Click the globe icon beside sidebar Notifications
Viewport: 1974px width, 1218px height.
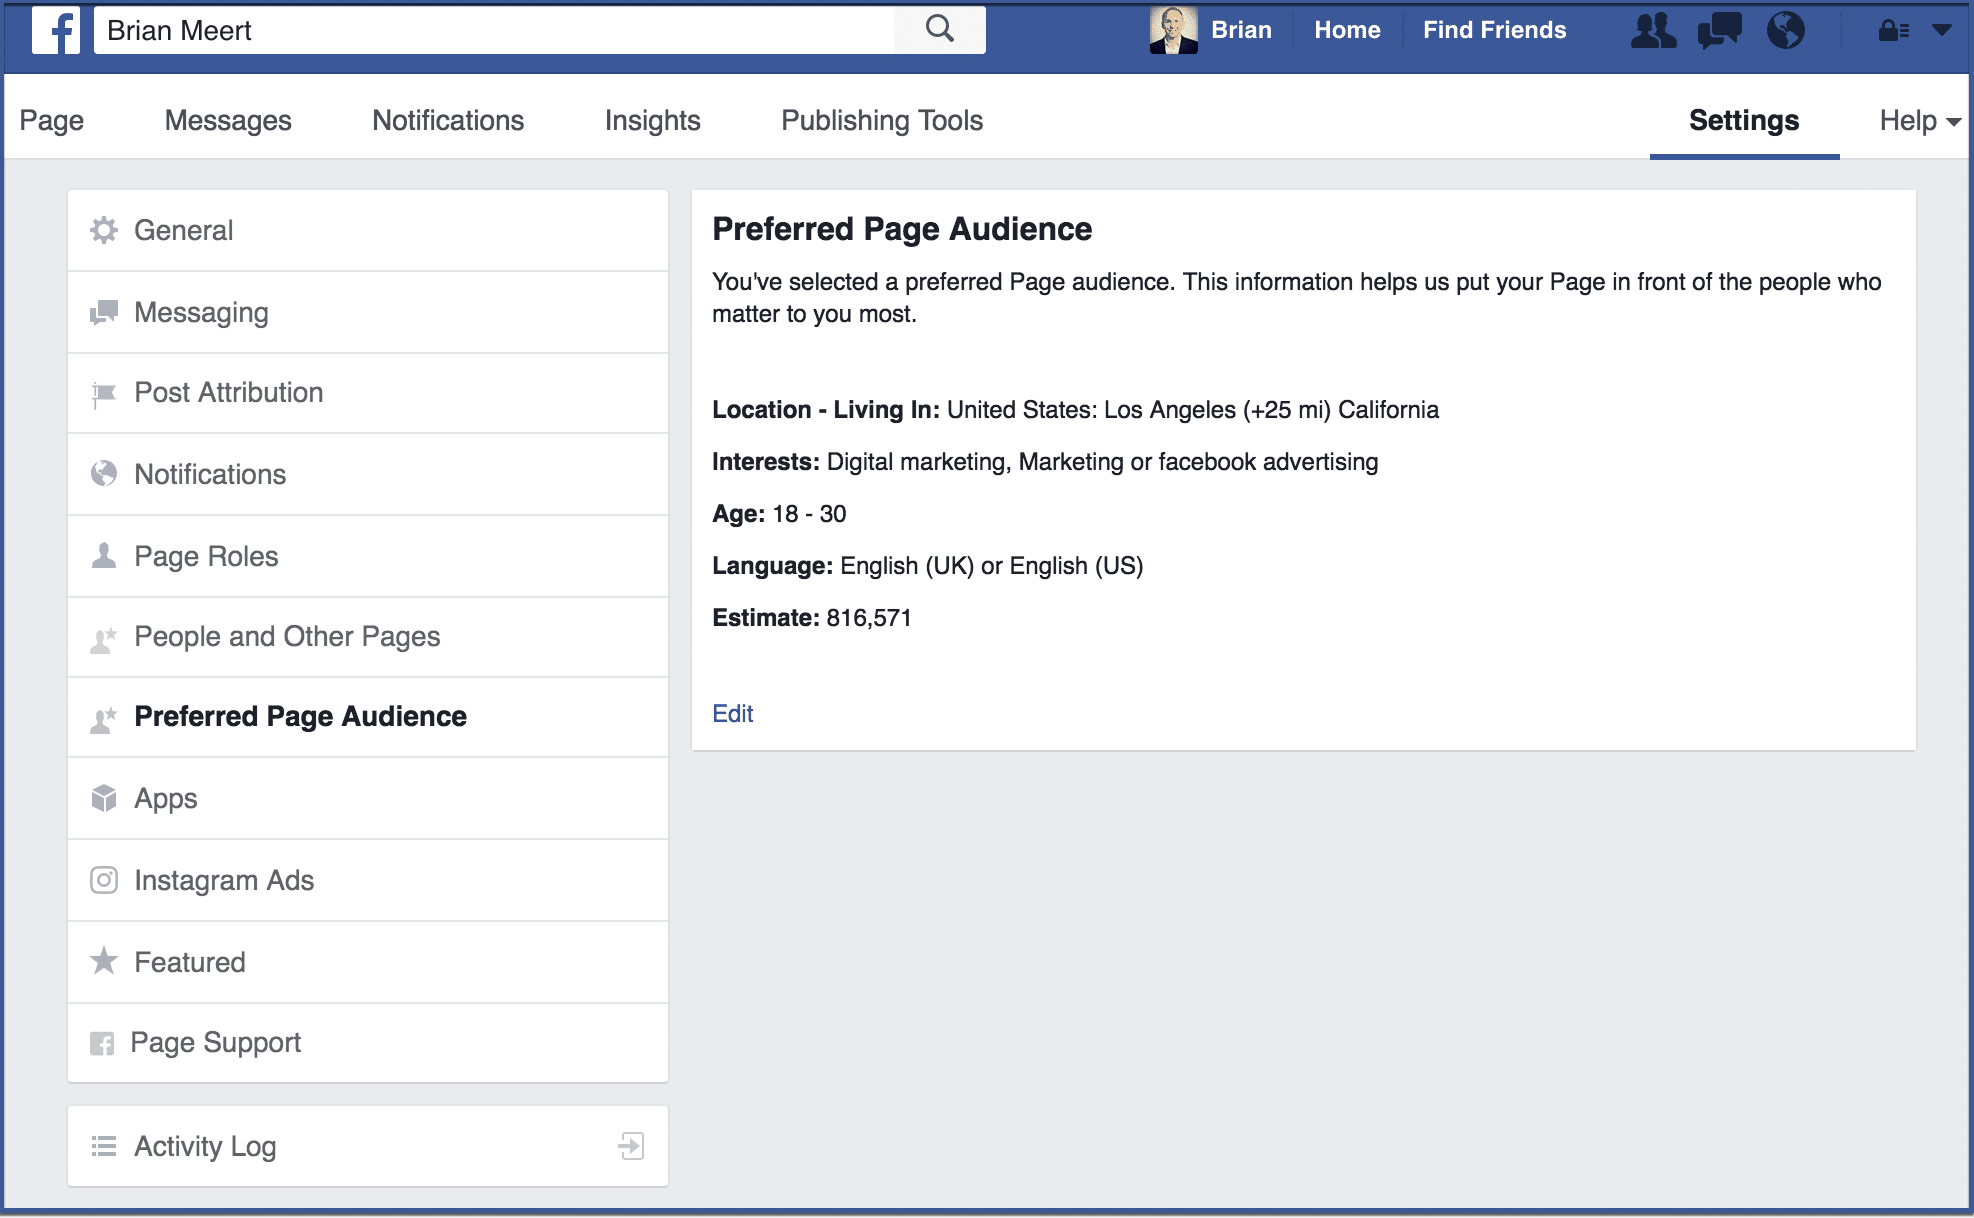pos(104,474)
